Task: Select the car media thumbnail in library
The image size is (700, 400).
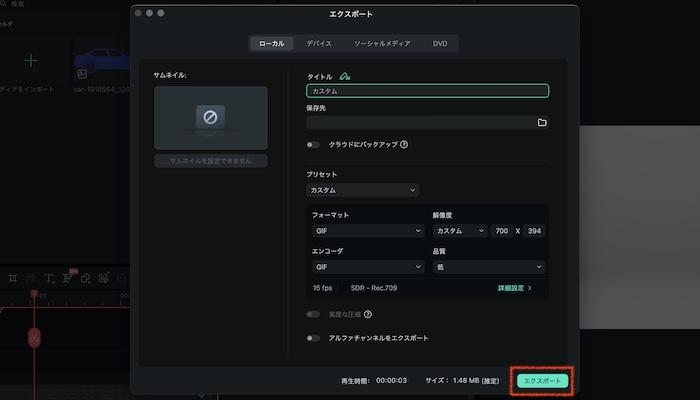Action: click(x=102, y=62)
